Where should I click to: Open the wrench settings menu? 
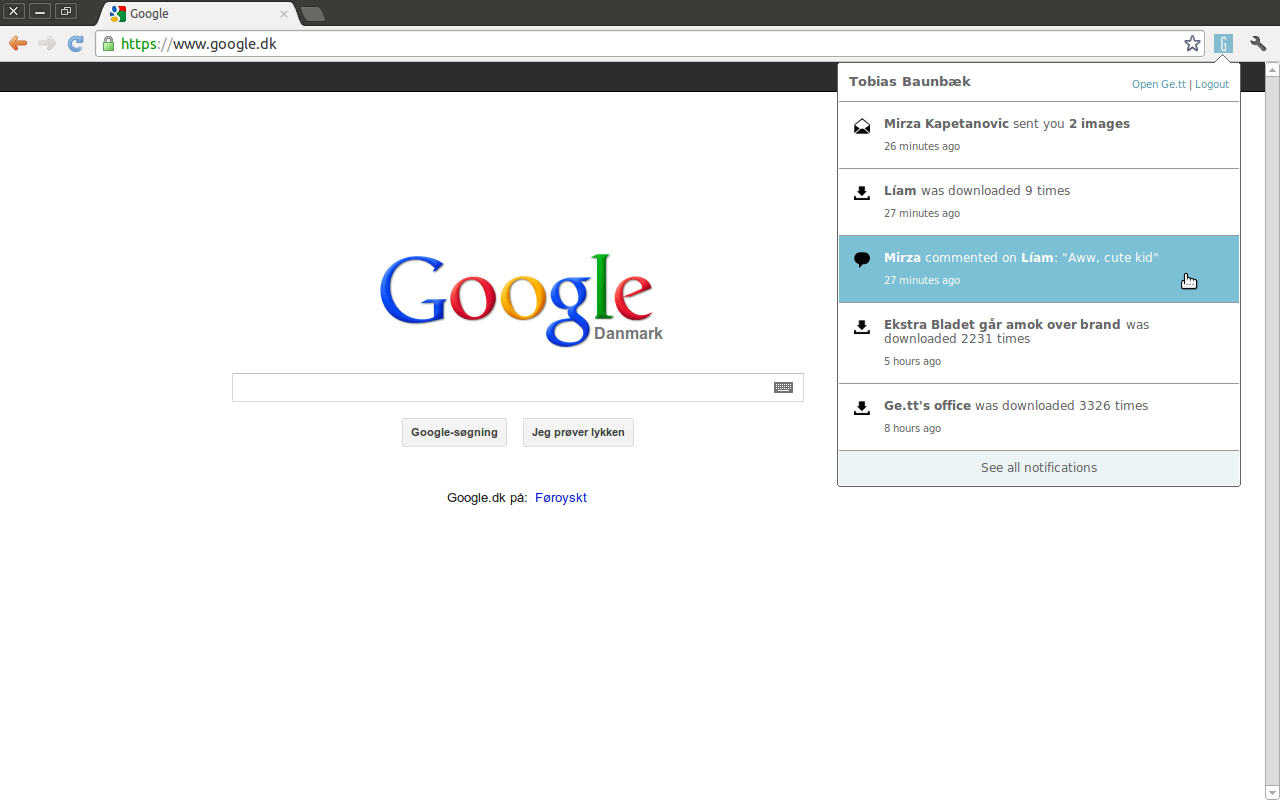(x=1258, y=43)
